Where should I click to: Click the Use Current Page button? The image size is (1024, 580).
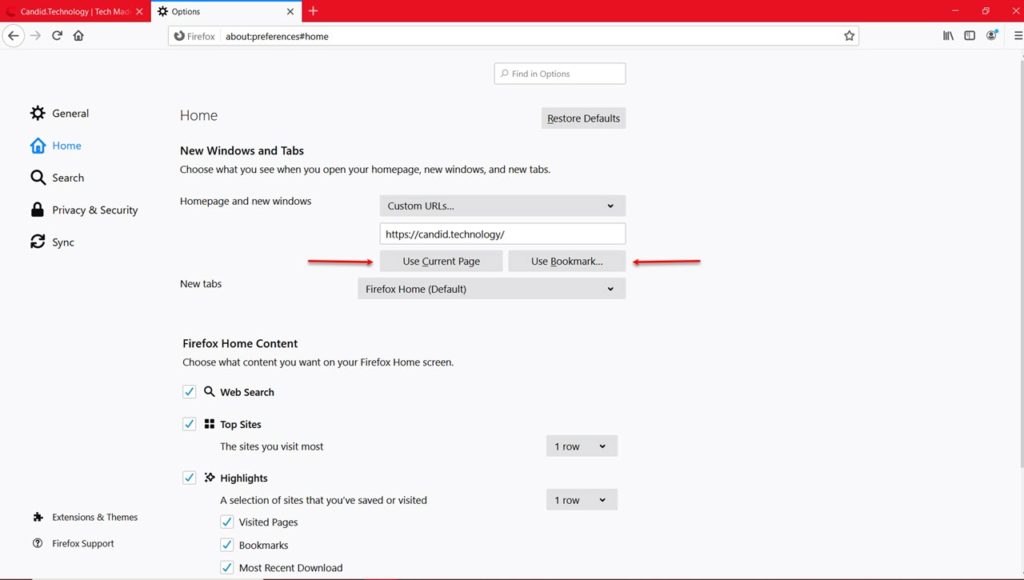[x=441, y=261]
